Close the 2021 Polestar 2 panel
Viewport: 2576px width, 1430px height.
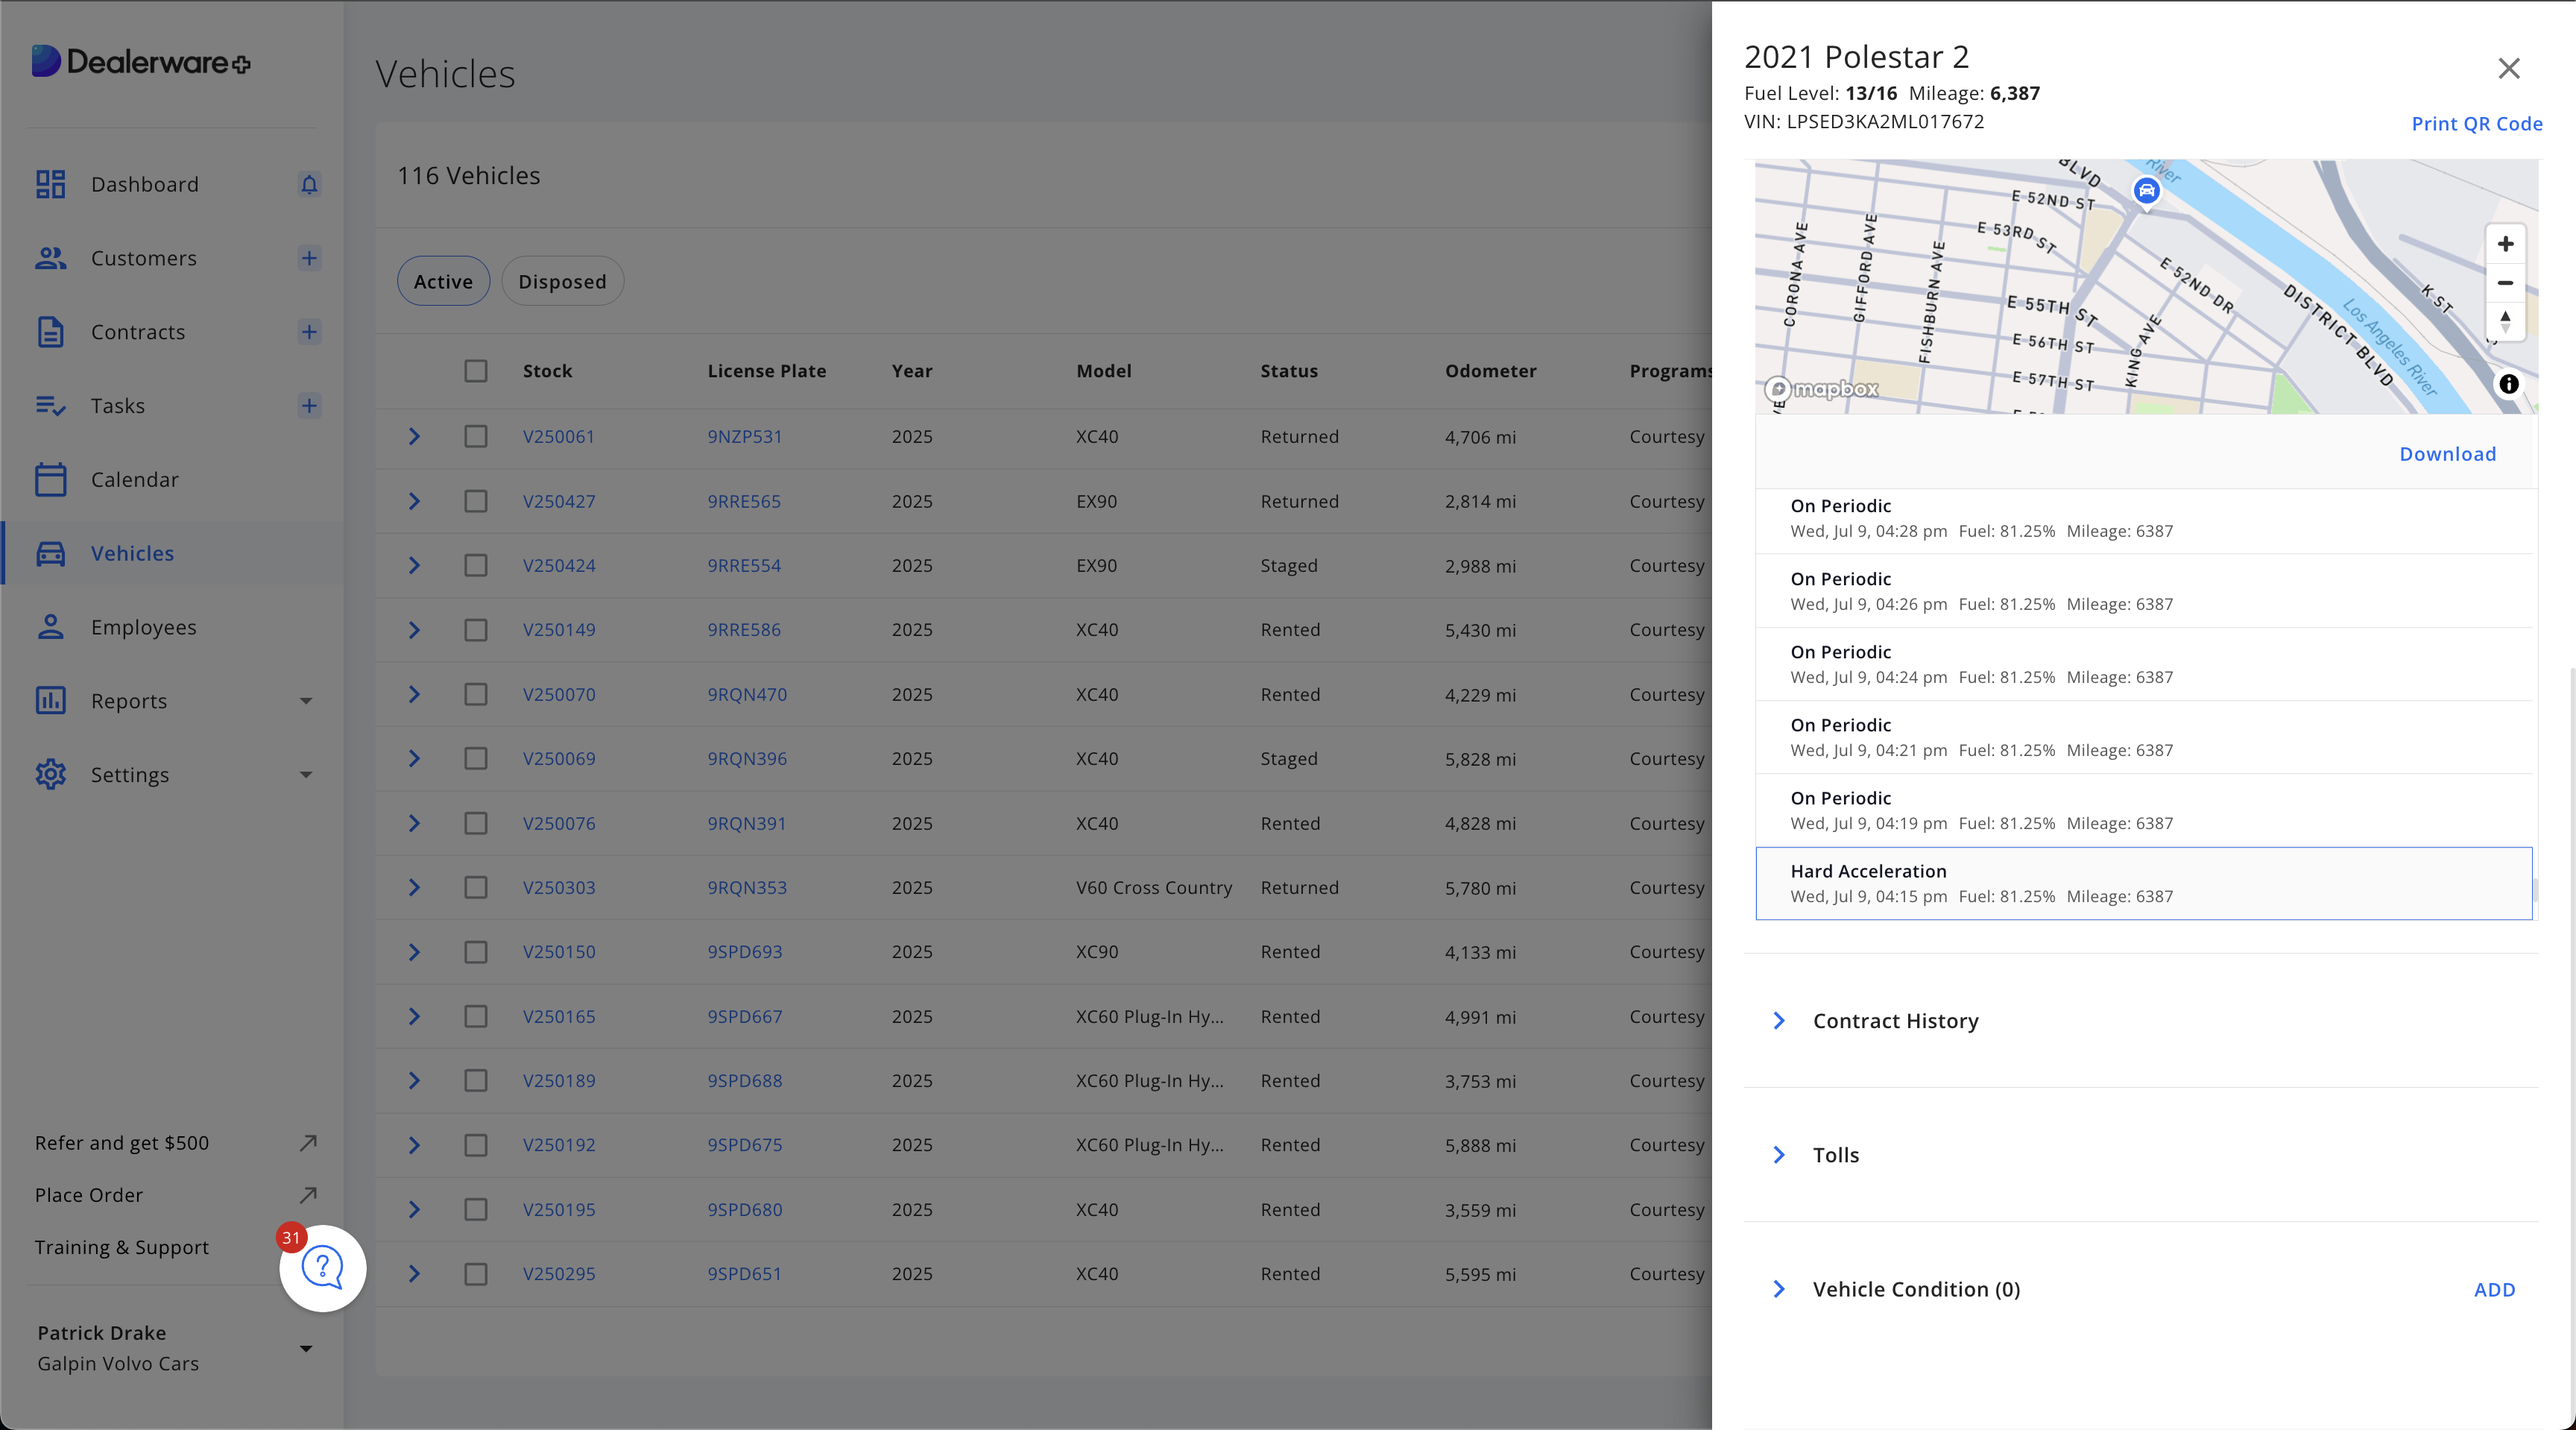[2509, 68]
